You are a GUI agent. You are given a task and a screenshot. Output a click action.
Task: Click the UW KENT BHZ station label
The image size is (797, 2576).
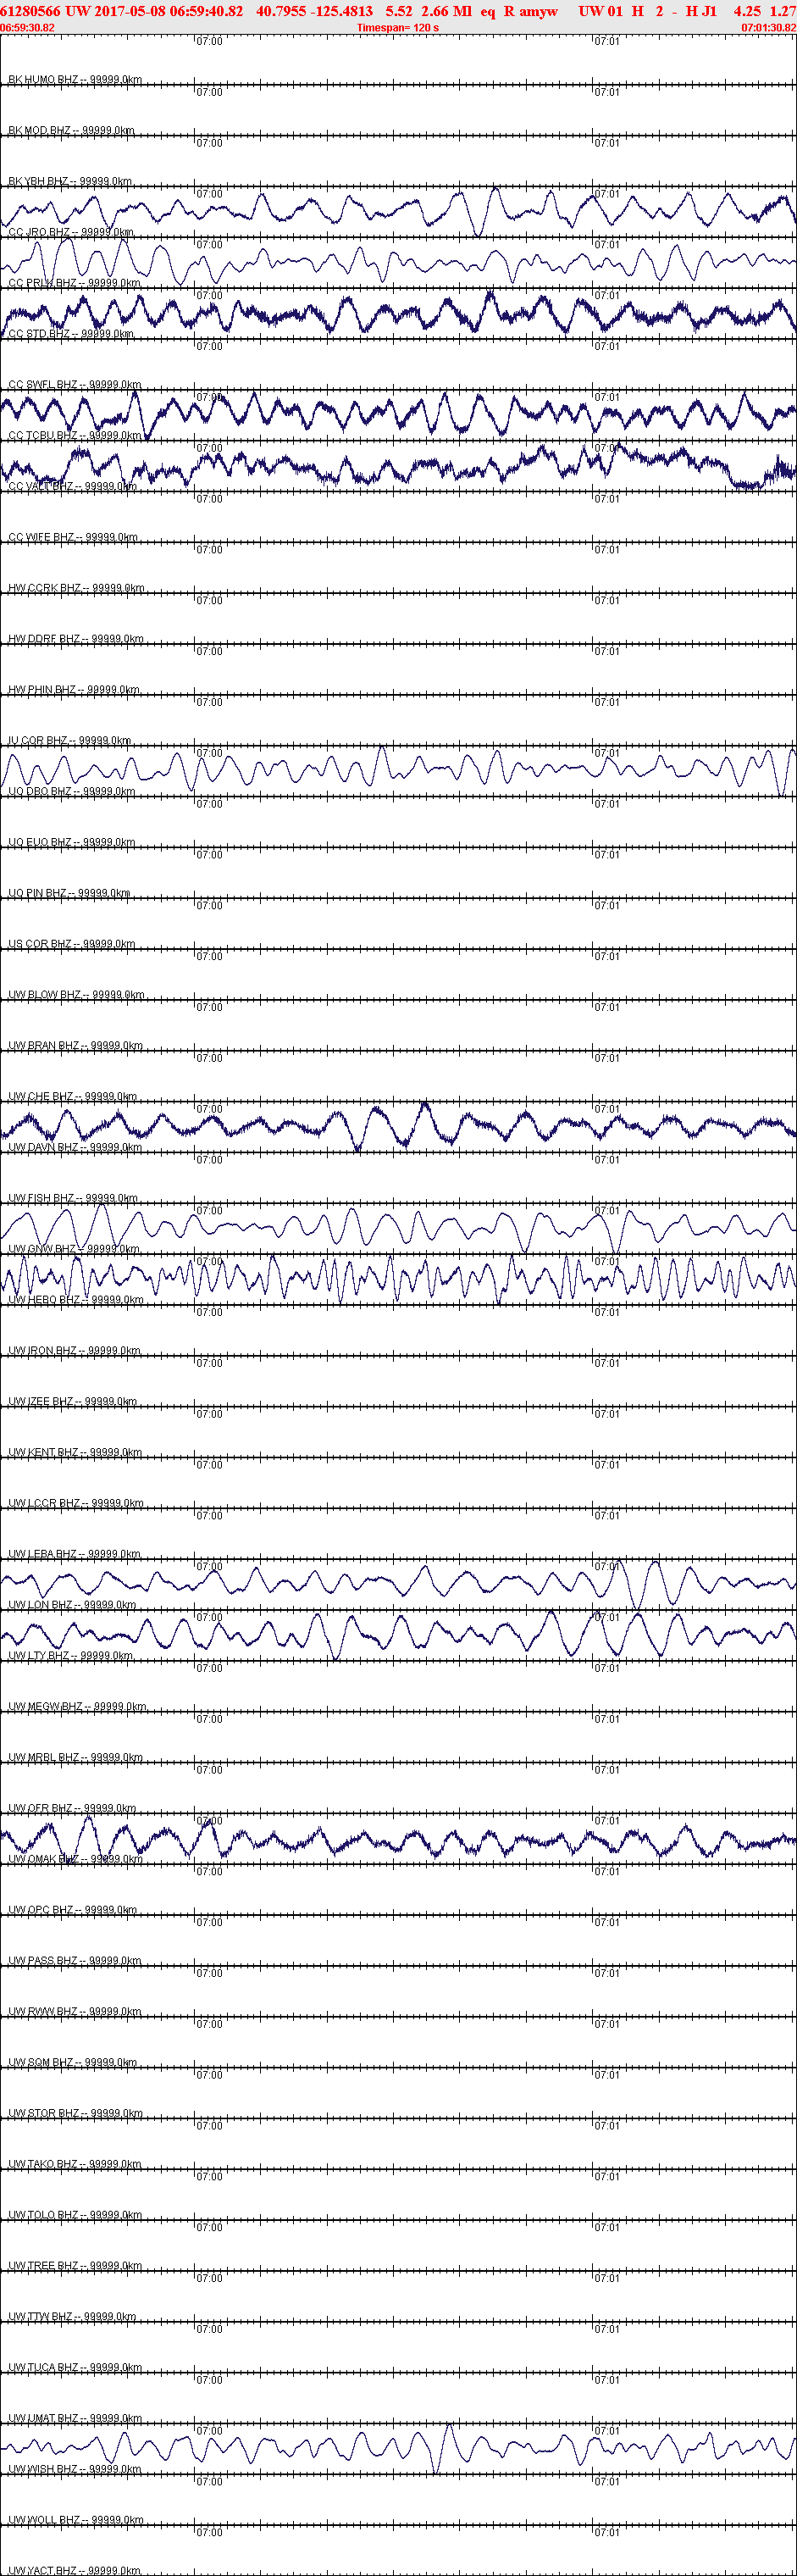coord(75,1452)
